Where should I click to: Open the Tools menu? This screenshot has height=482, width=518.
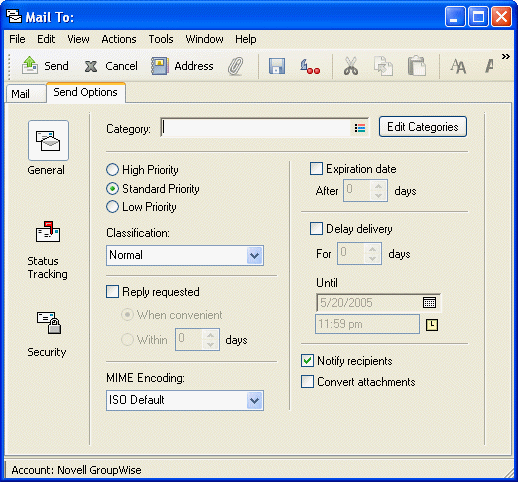[x=161, y=39]
